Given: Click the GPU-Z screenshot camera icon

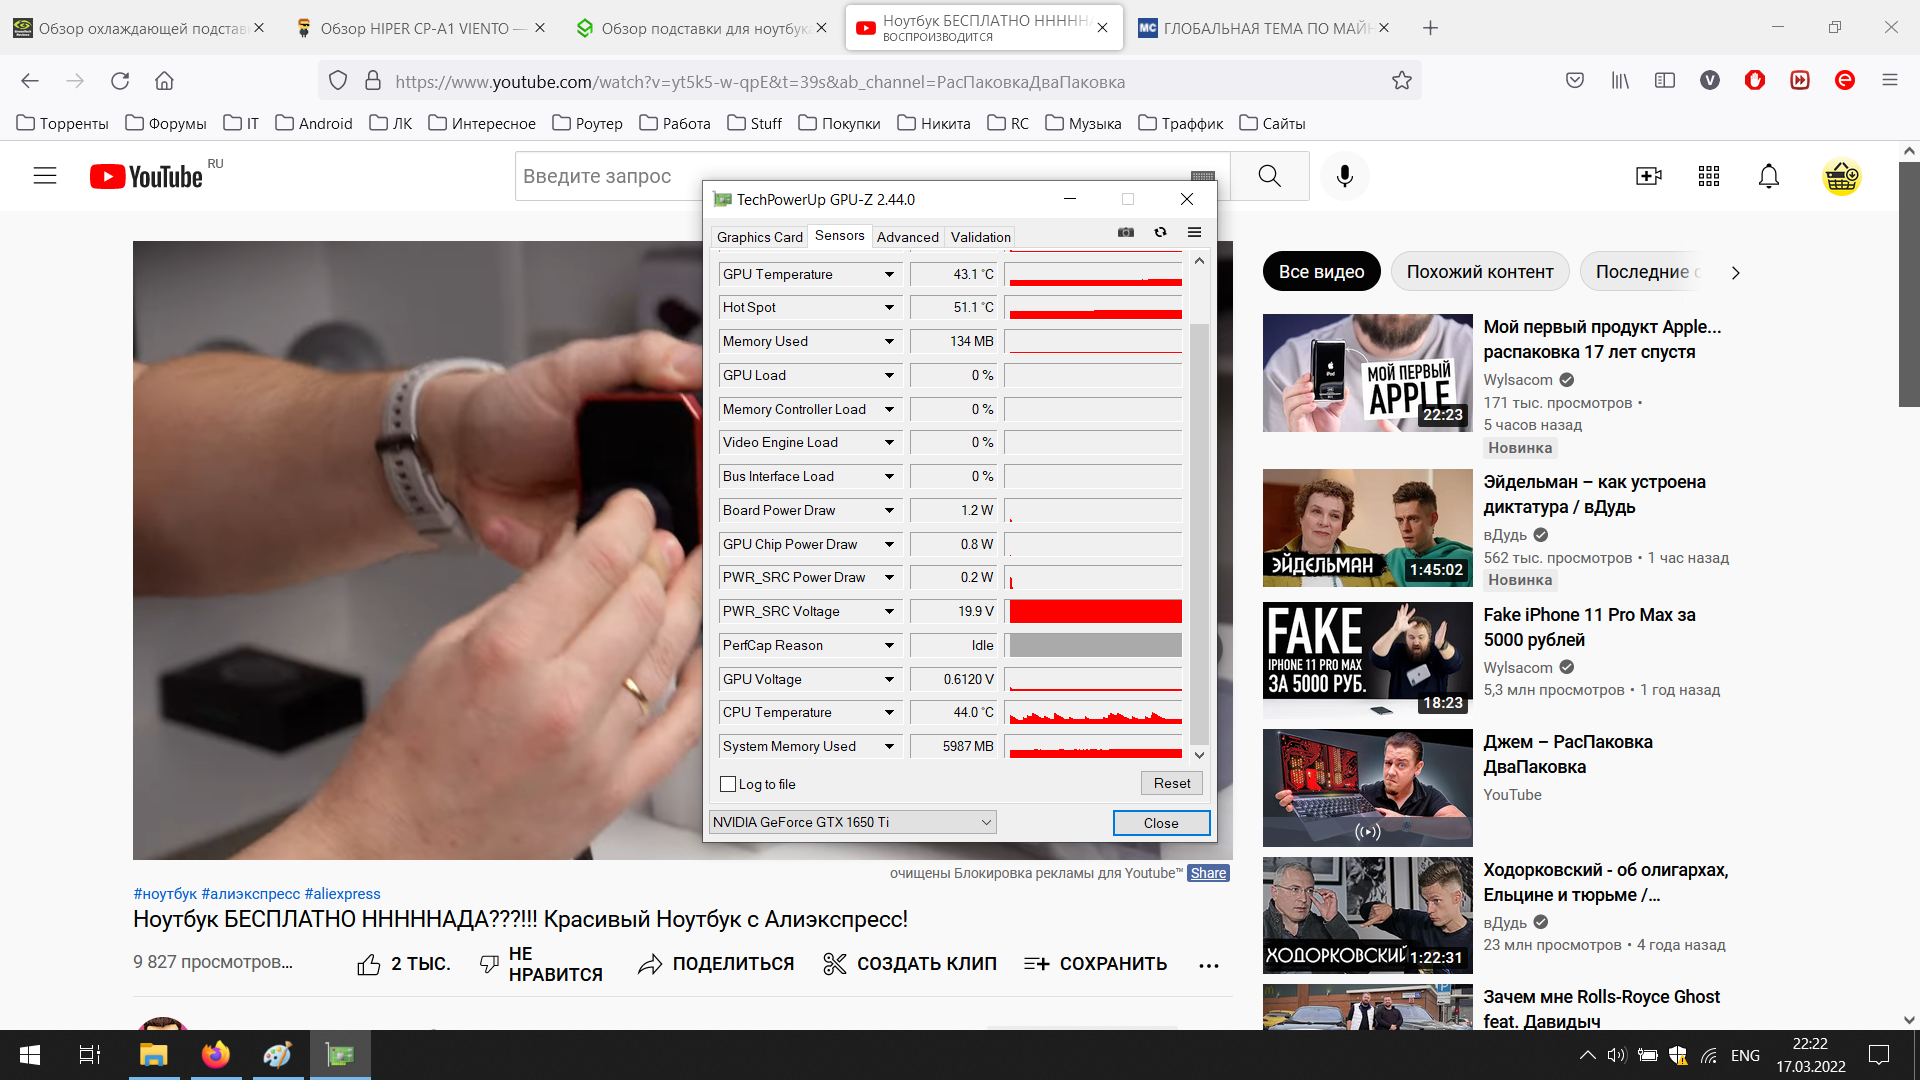Looking at the screenshot, I should (x=1126, y=232).
